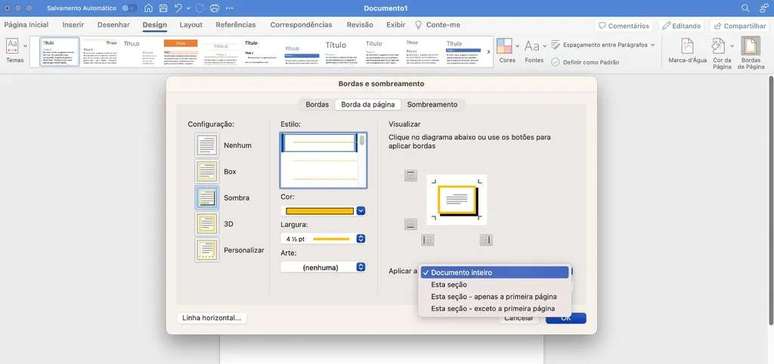Select the Sombra border setting icon
Screen dimensions: 774x364
click(x=207, y=198)
